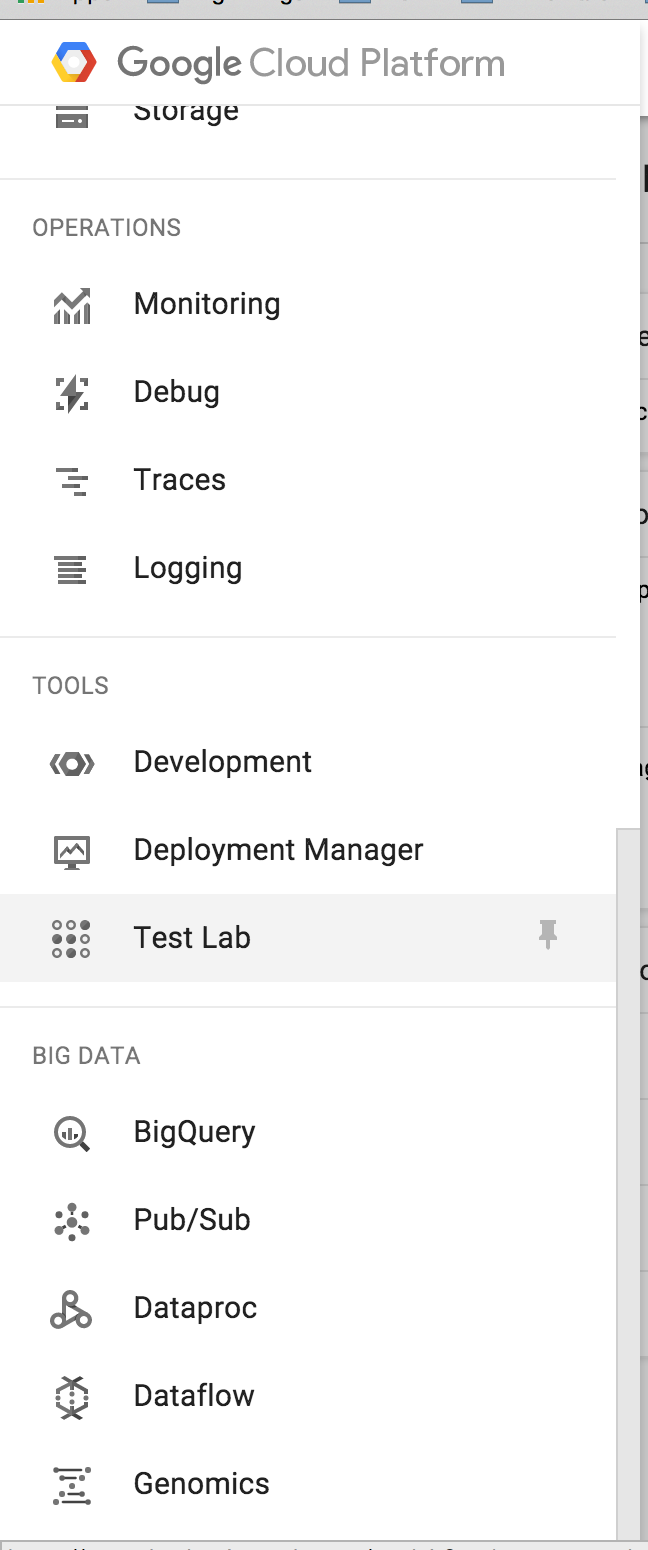Click the Traces icon
This screenshot has height=1550, width=648.
coord(71,481)
